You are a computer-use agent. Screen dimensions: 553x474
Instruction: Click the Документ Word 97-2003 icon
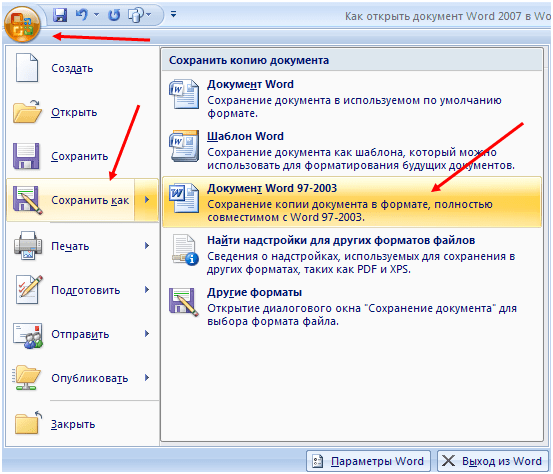(183, 198)
